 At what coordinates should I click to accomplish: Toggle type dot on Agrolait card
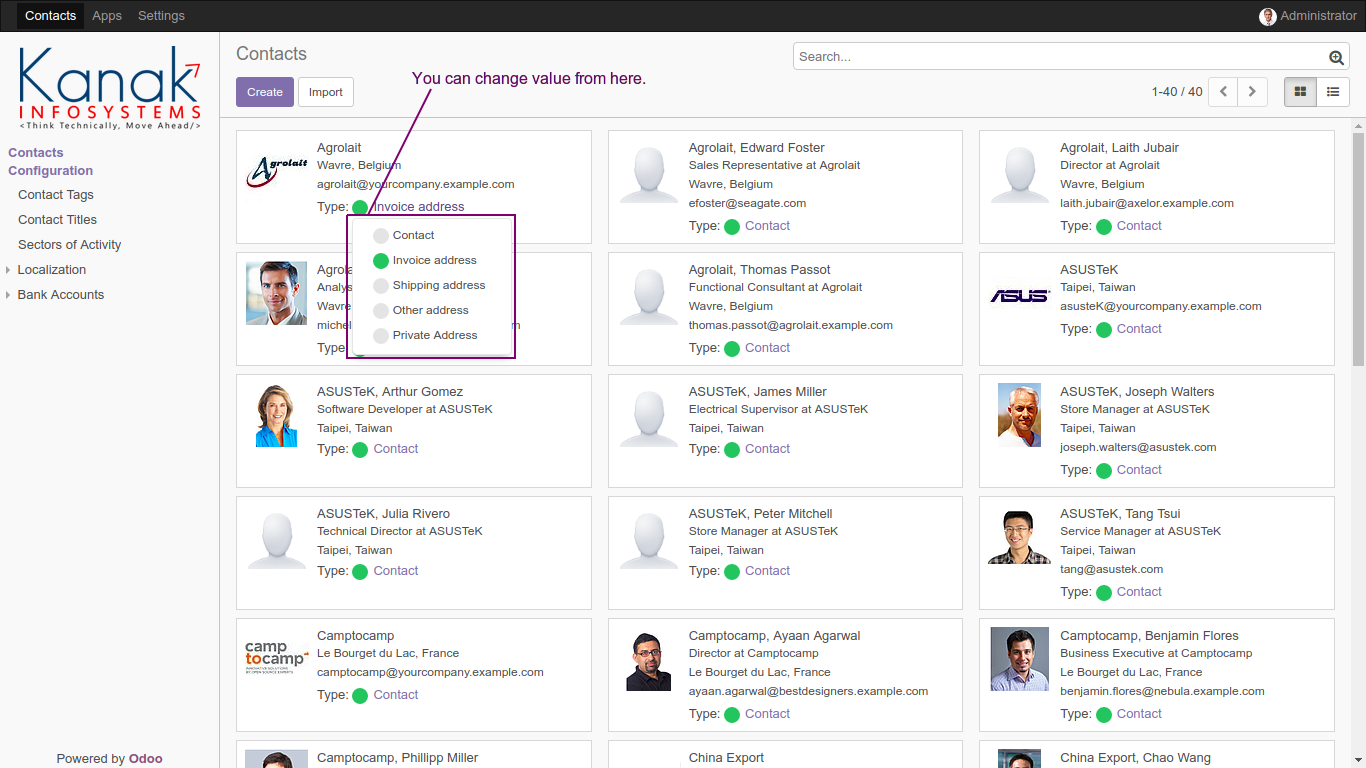(x=360, y=207)
